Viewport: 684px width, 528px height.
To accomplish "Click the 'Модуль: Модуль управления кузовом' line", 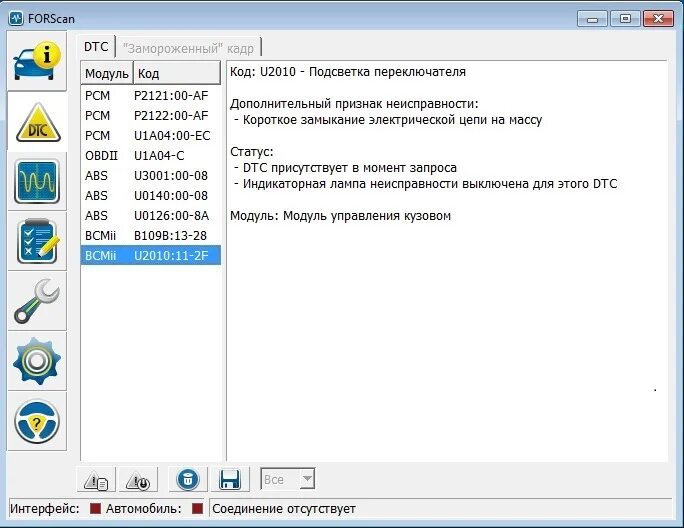I will pyautogui.click(x=340, y=216).
